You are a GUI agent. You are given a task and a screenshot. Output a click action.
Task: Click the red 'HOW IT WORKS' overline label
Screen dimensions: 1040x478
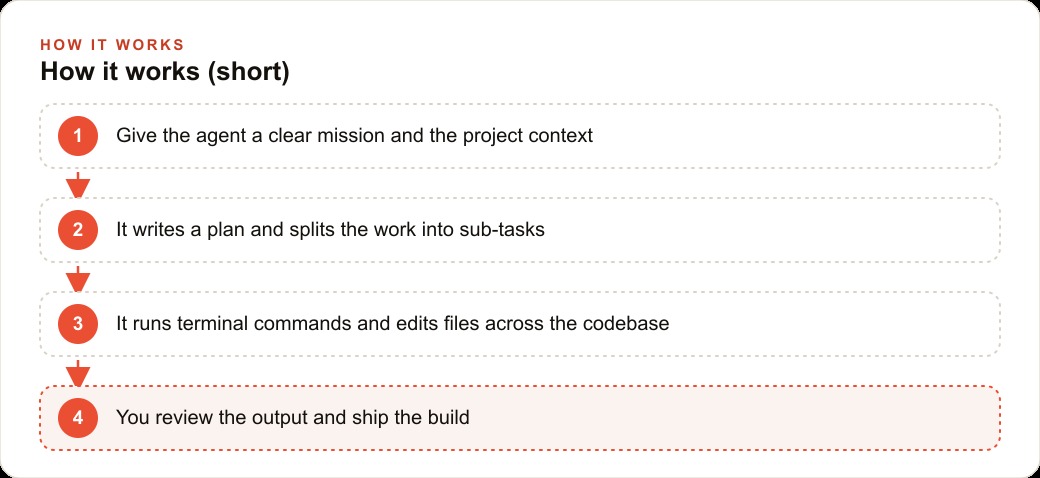pos(112,45)
